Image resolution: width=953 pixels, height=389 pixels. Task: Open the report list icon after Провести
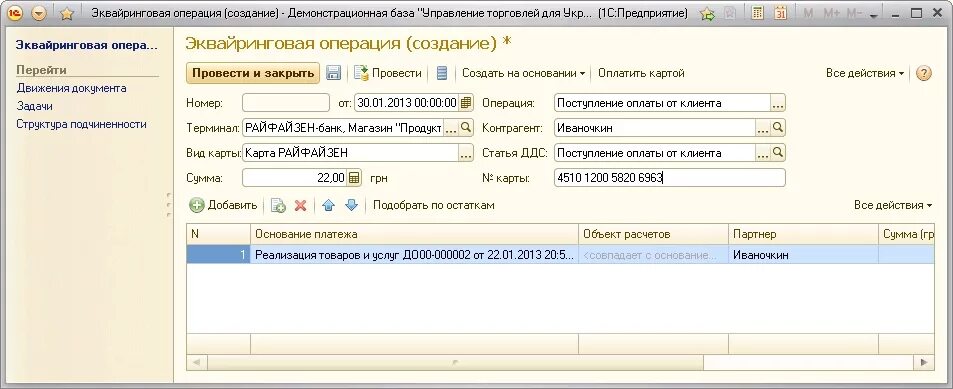point(442,74)
